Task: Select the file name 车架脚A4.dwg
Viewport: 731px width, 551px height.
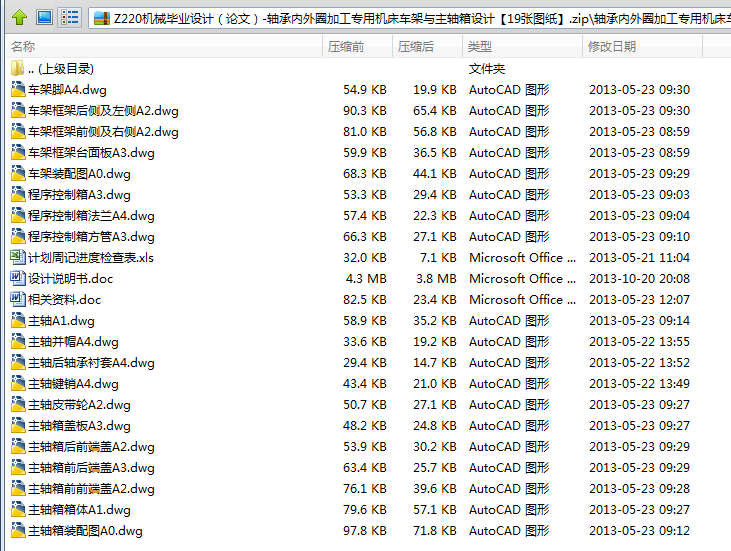Action: point(67,90)
